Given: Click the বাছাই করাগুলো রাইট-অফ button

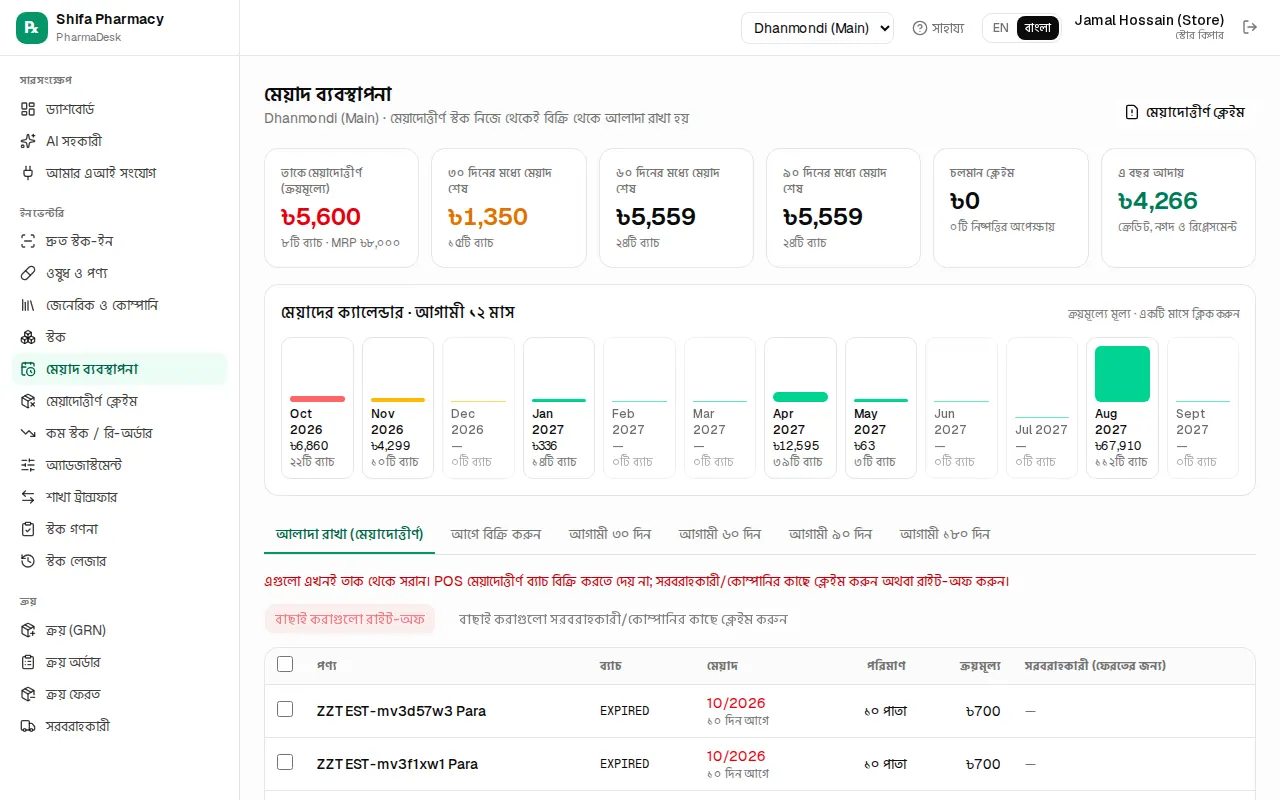Looking at the screenshot, I should (350, 619).
